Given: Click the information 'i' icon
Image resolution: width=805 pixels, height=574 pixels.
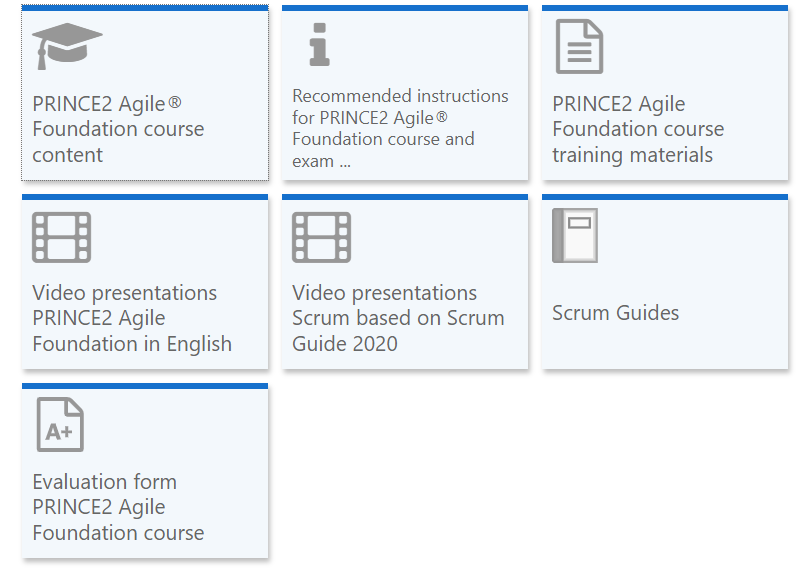Looking at the screenshot, I should (x=319, y=45).
